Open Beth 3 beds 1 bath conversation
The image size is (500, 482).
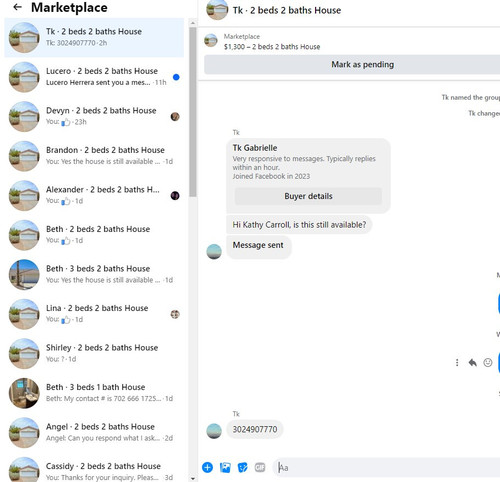pos(94,393)
